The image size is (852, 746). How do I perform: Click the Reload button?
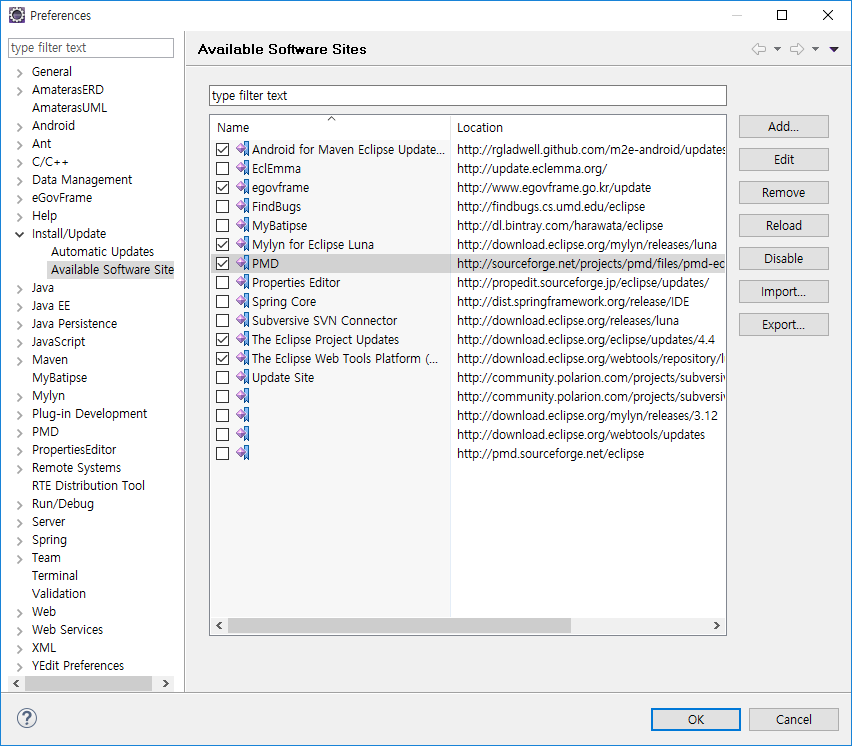click(x=784, y=226)
